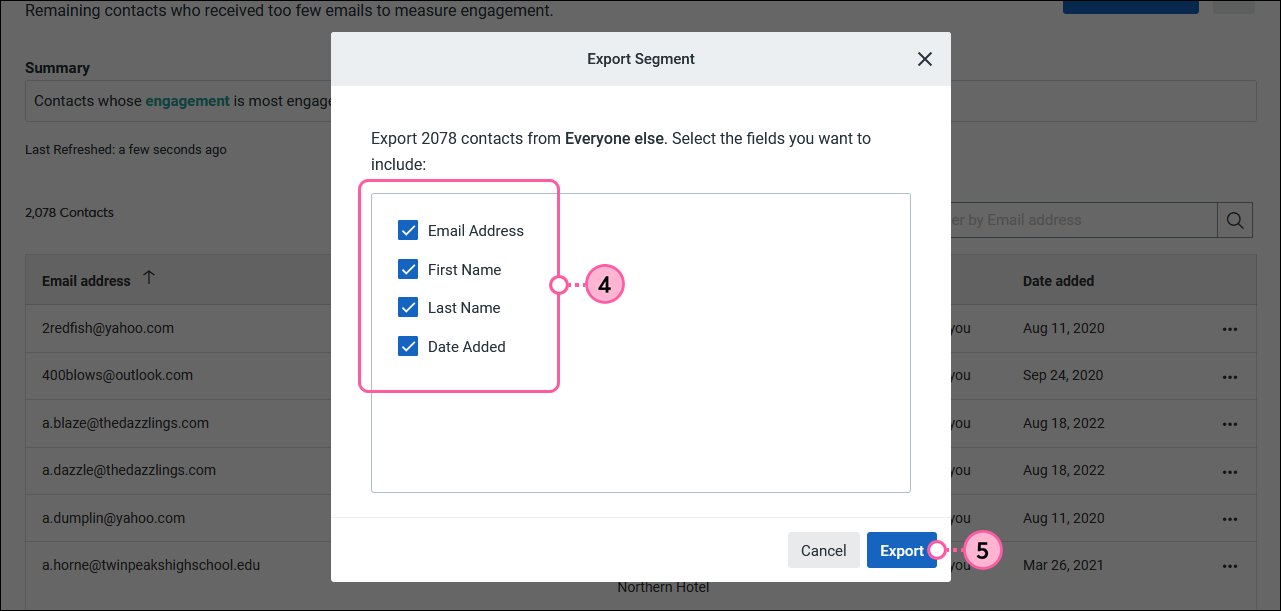This screenshot has height=611, width=1281.
Task: Open more options for a.blaze@thedazzlings.com row
Action: pyautogui.click(x=1230, y=424)
